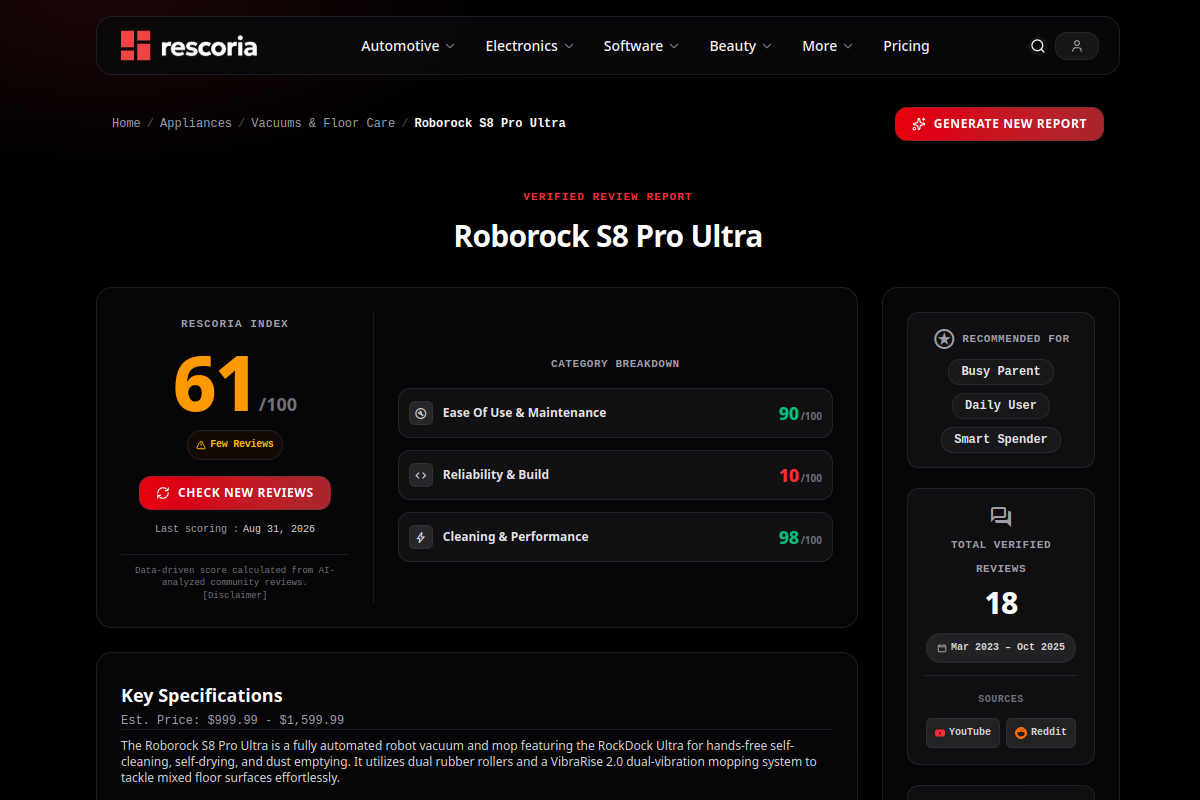This screenshot has width=1200, height=800.
Task: Go to Home breadcrumb
Action: click(126, 124)
